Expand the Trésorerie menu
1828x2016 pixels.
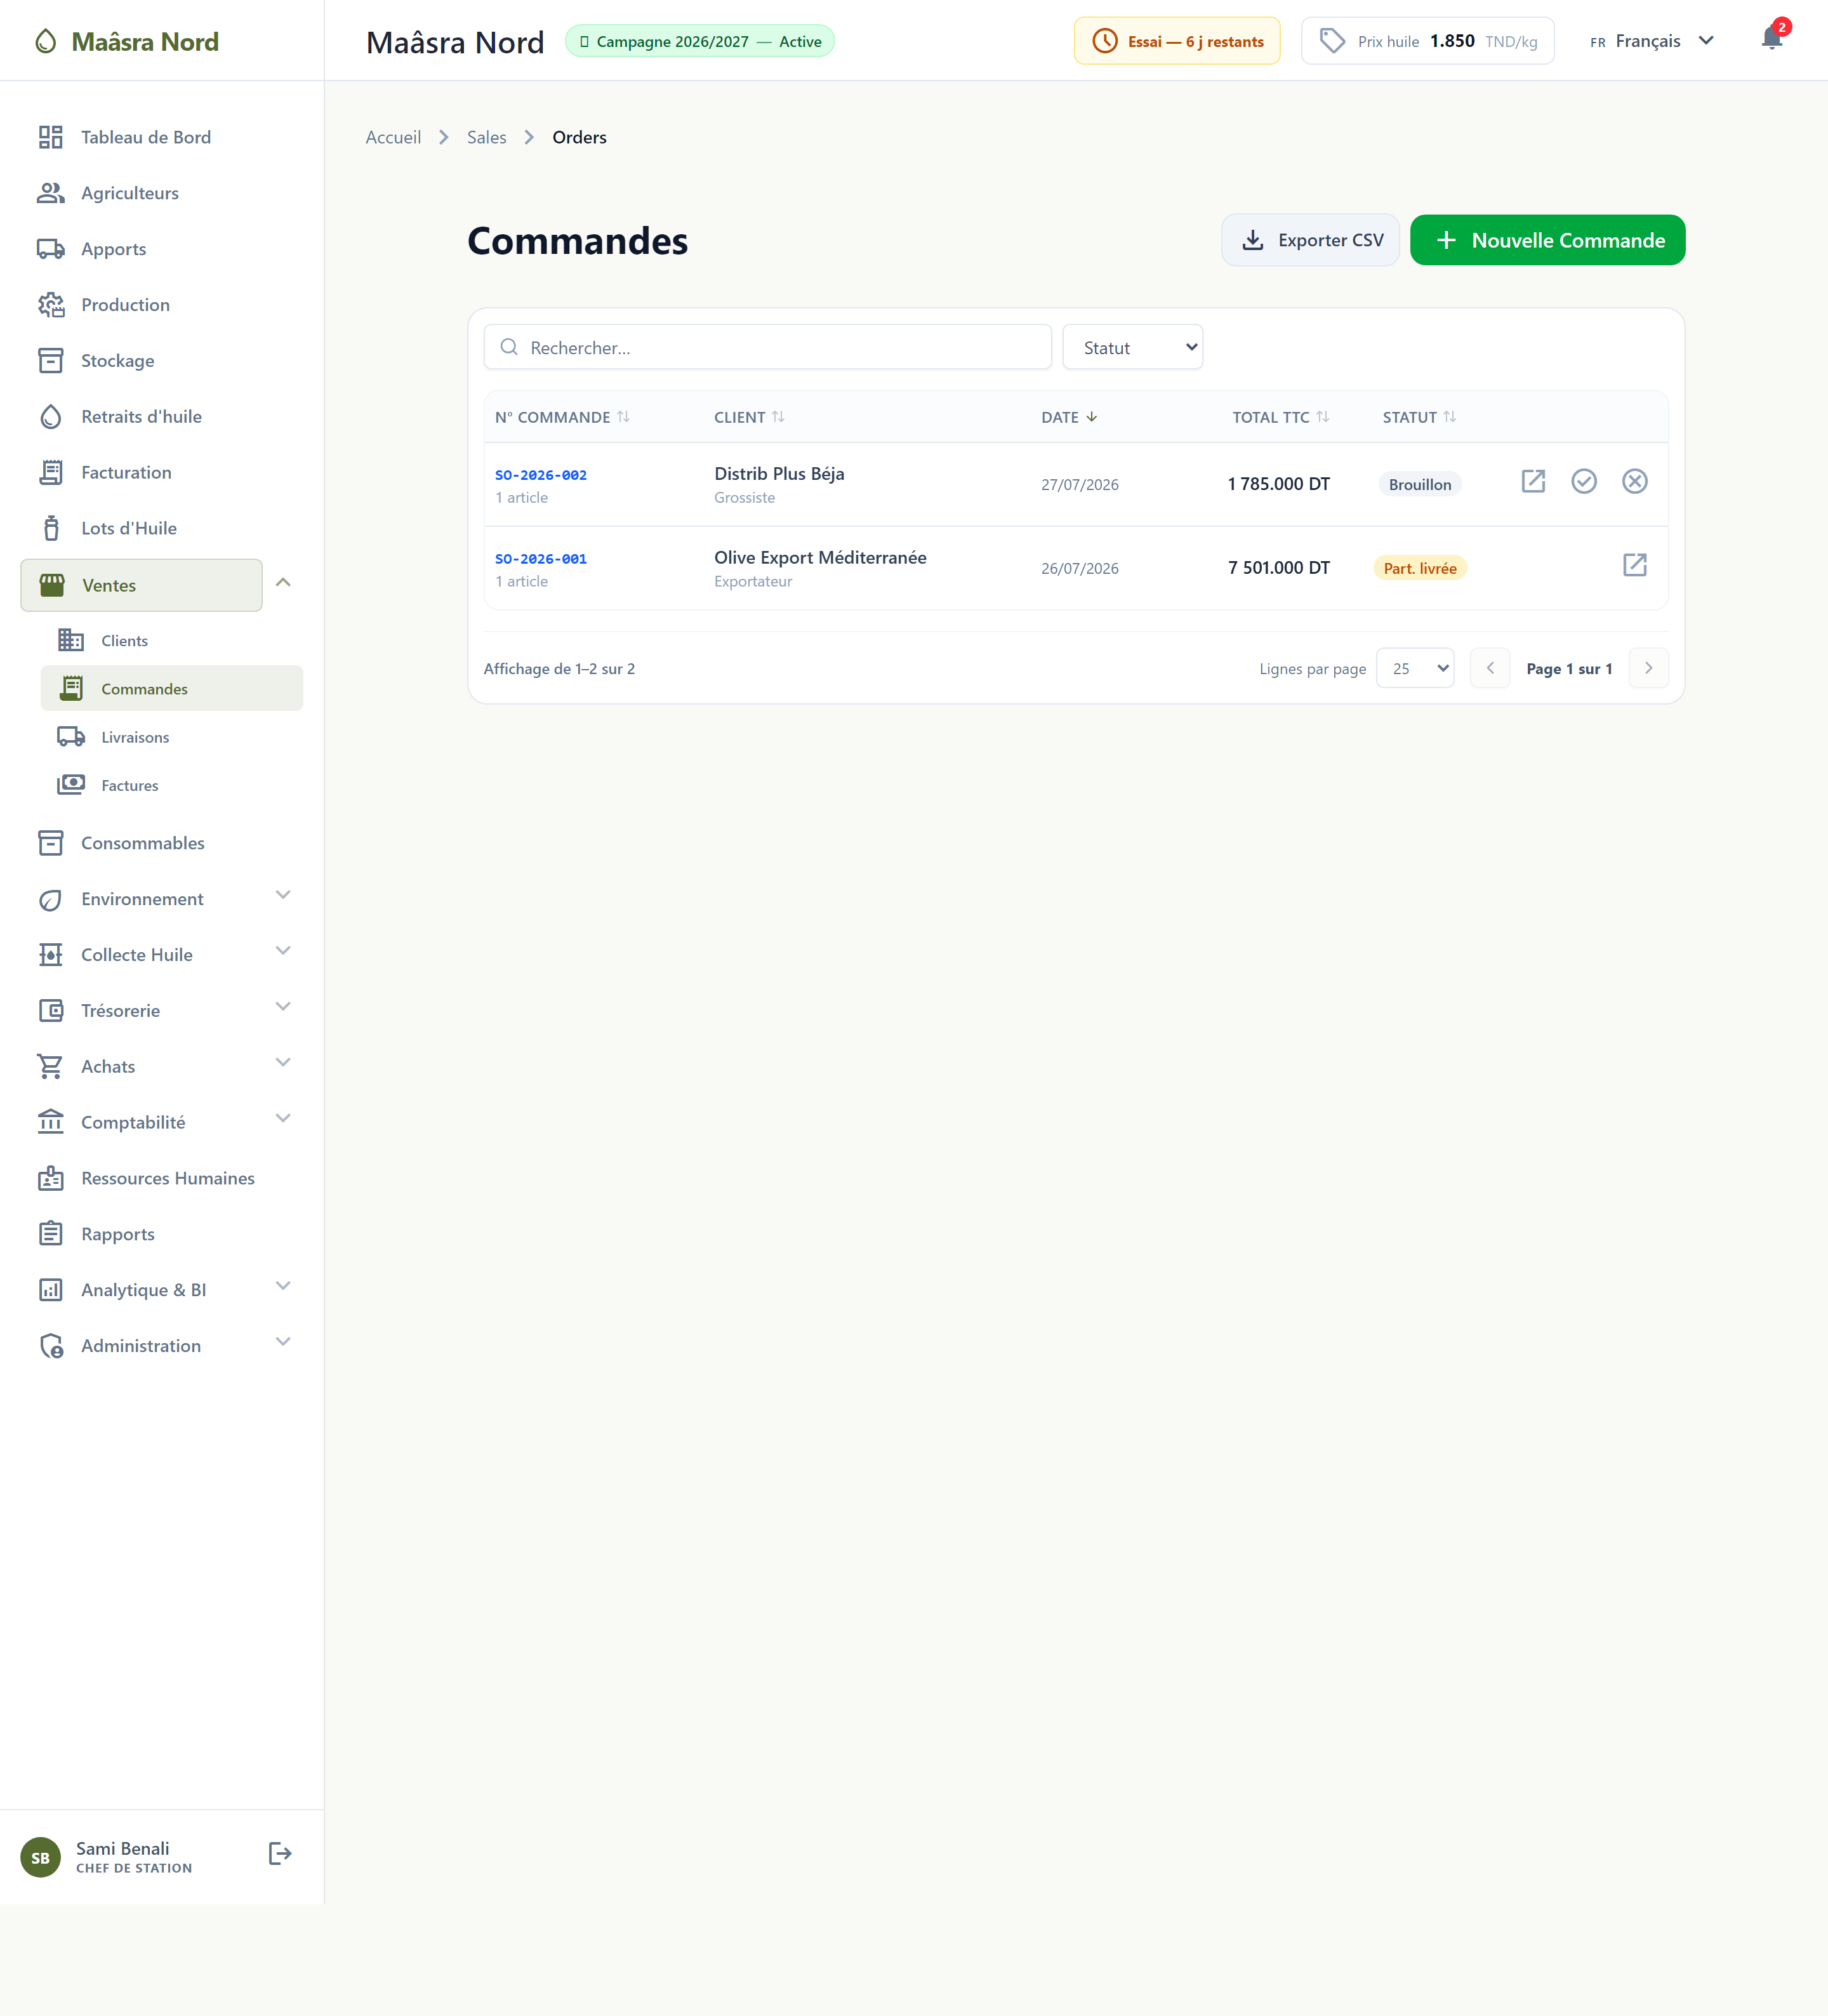(283, 1007)
